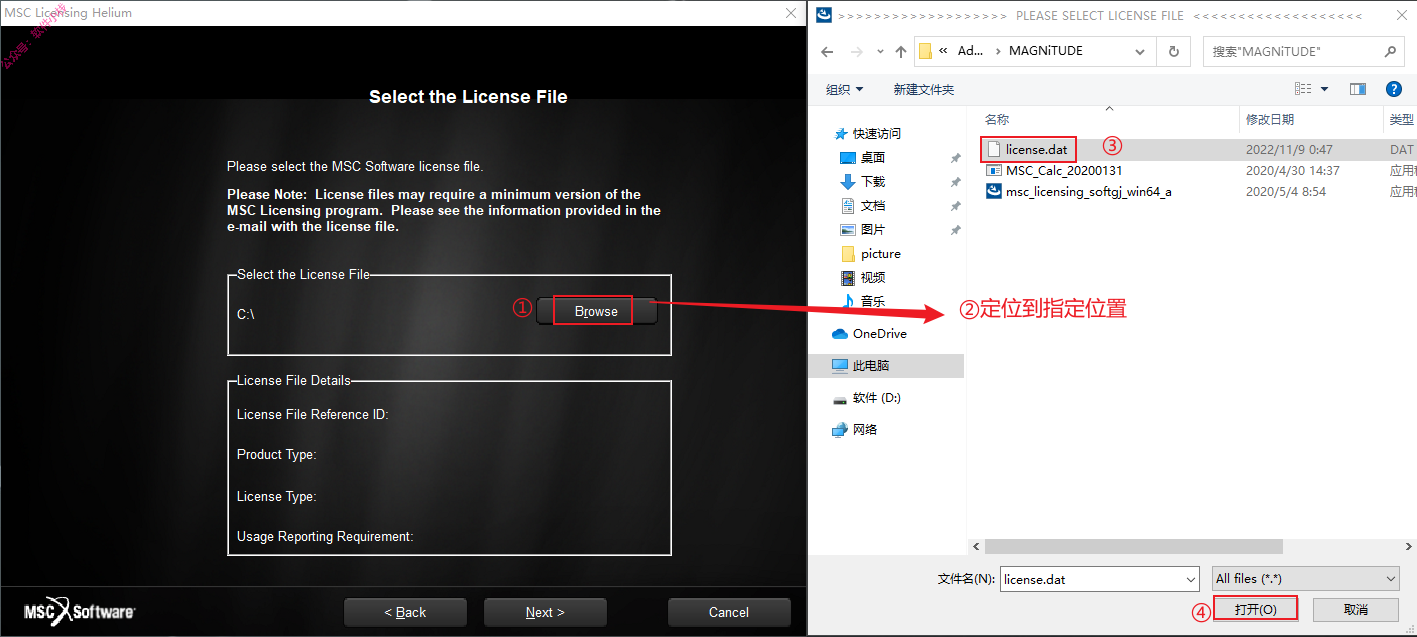Open the help question mark icon
This screenshot has width=1417, height=637.
tap(1394, 89)
